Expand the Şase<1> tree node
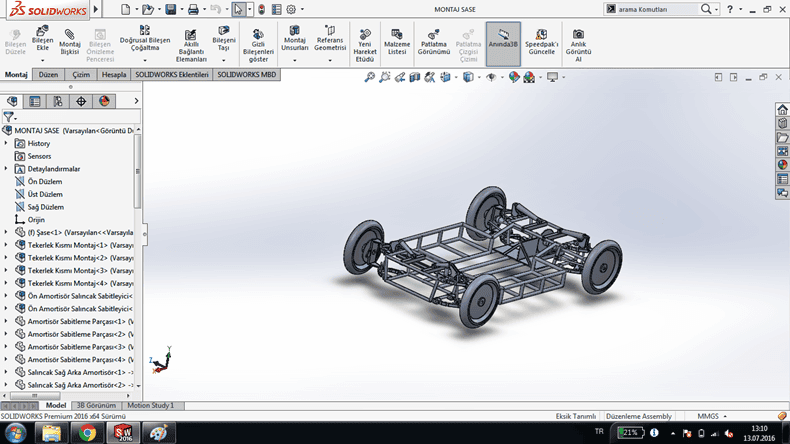 click(x=6, y=232)
